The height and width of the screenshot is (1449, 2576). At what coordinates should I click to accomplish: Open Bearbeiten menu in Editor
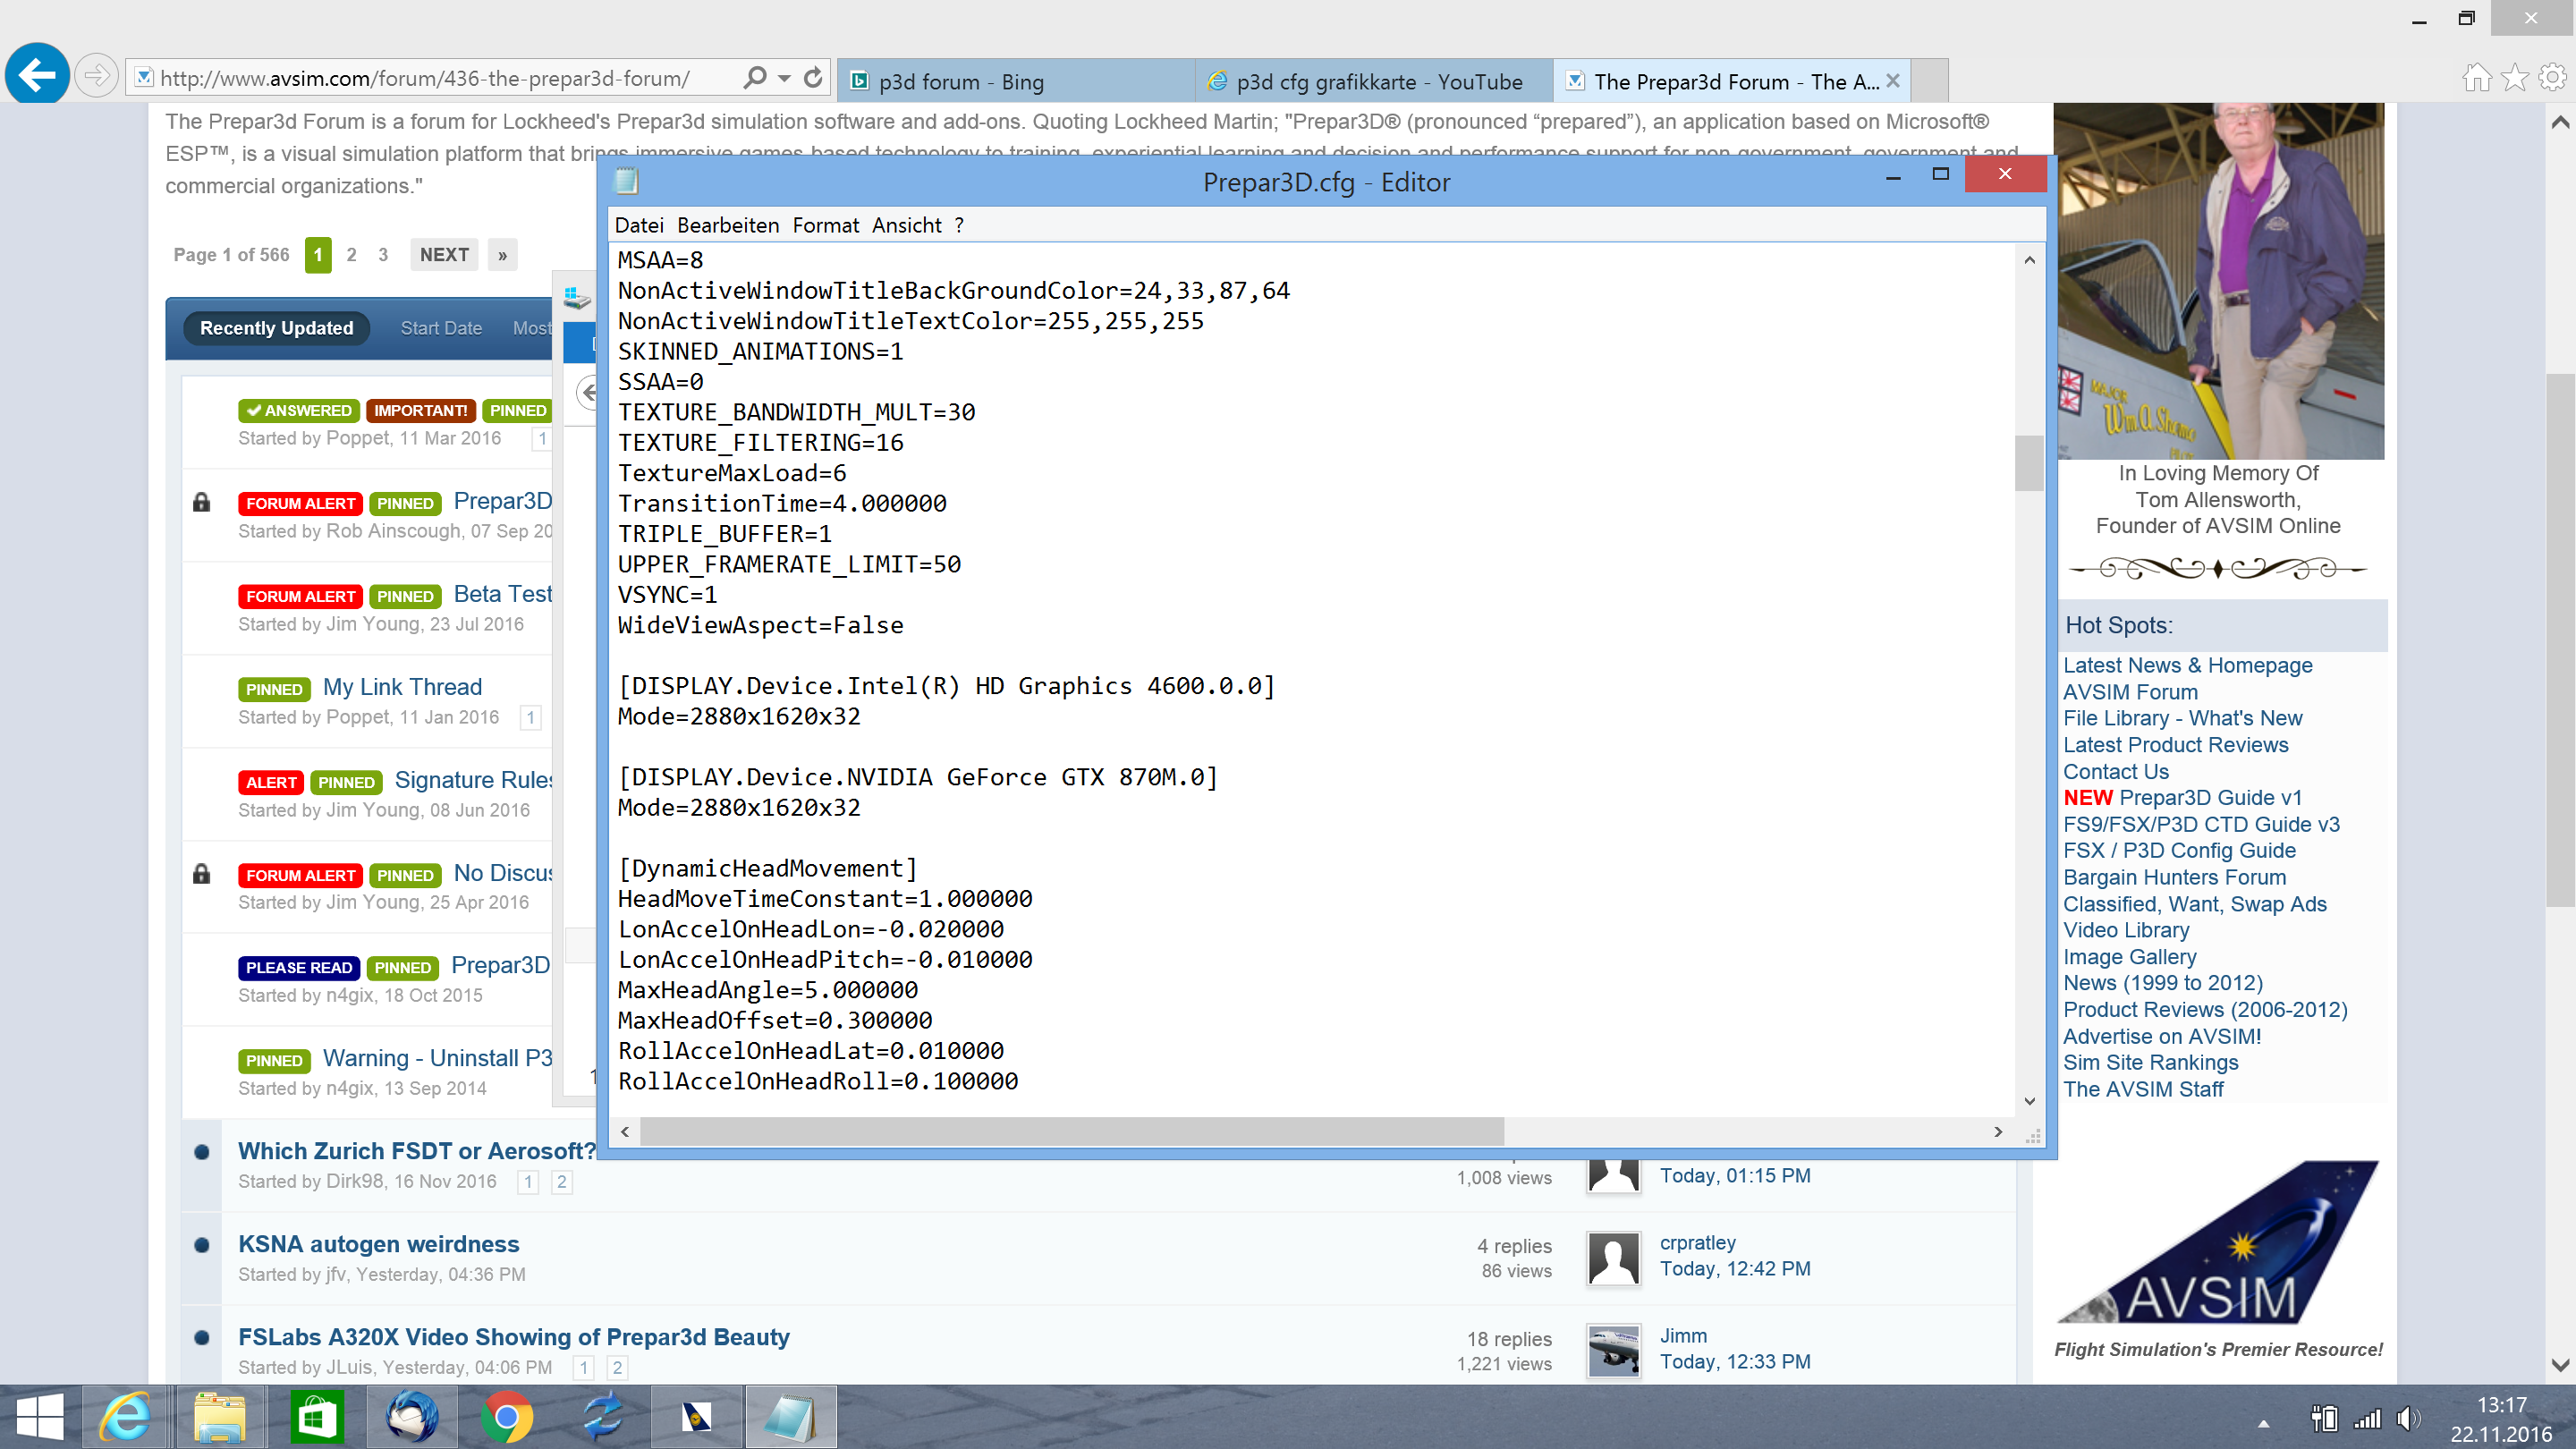[x=728, y=225]
